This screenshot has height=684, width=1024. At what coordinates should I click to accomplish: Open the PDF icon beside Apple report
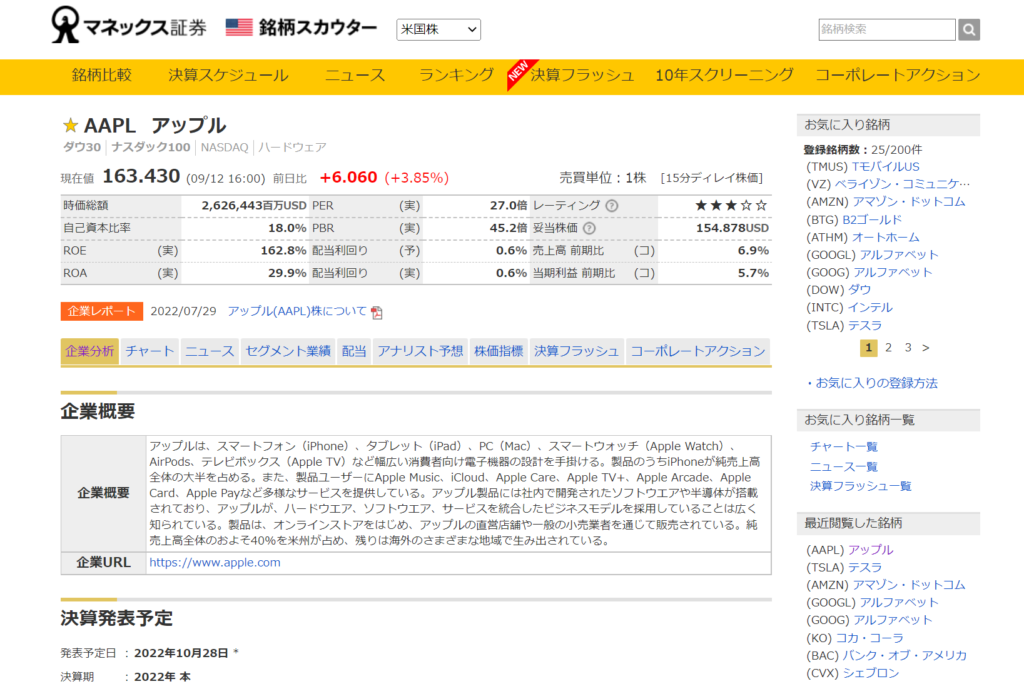click(x=377, y=312)
